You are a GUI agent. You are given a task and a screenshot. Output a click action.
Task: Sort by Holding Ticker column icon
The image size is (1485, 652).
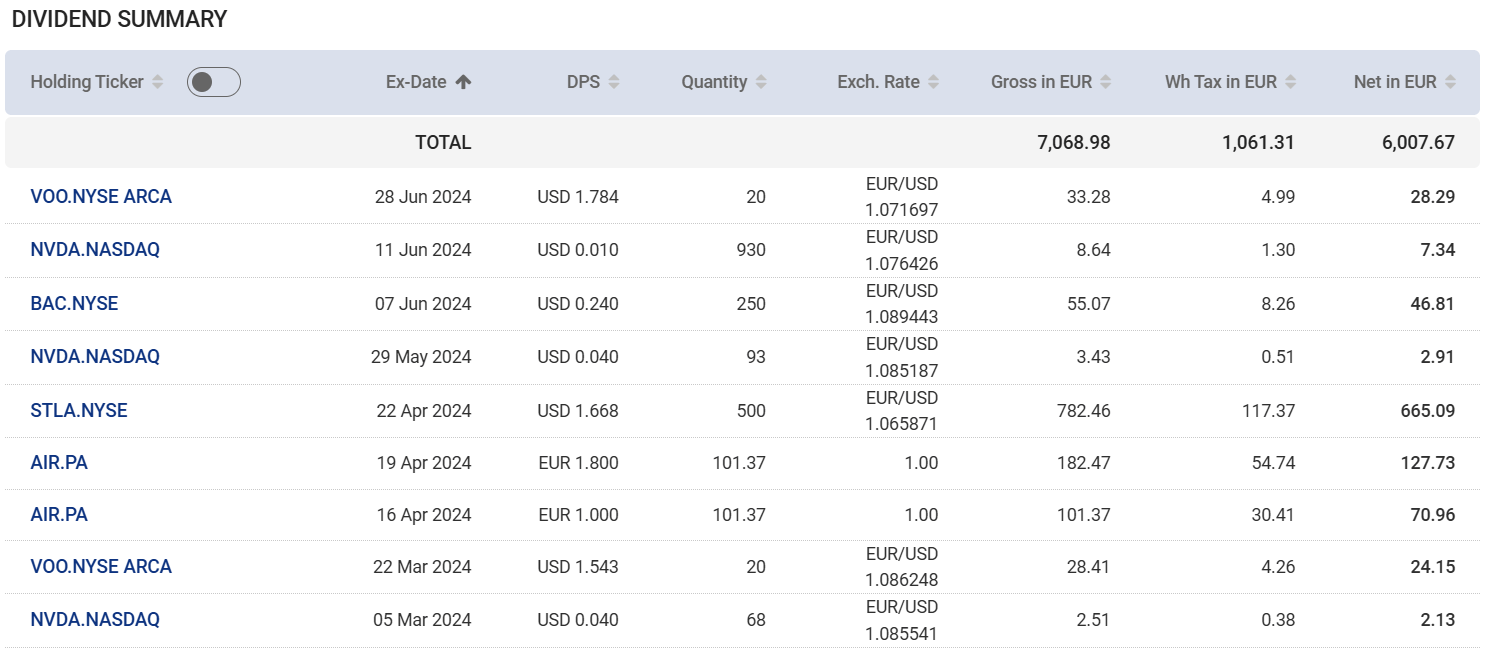[157, 82]
